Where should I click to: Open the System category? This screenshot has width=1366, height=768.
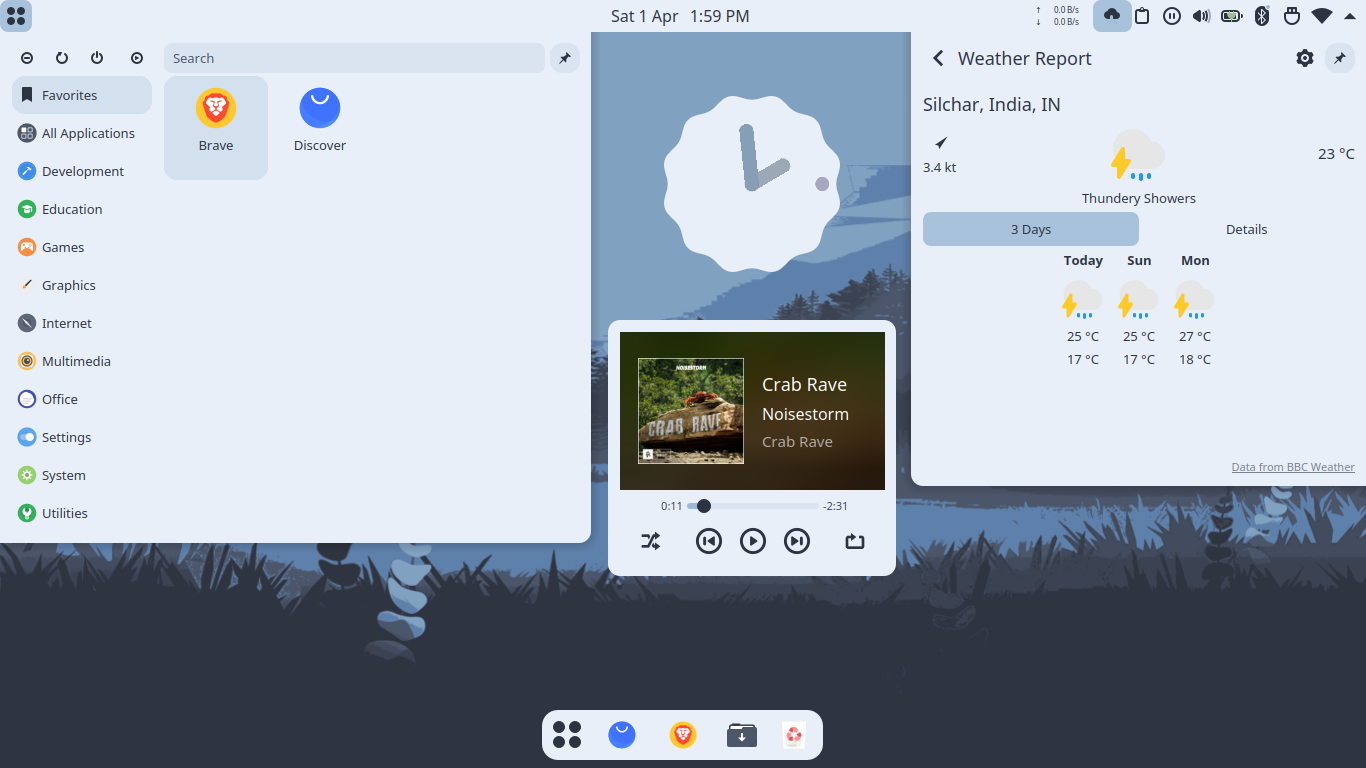[x=82, y=475]
